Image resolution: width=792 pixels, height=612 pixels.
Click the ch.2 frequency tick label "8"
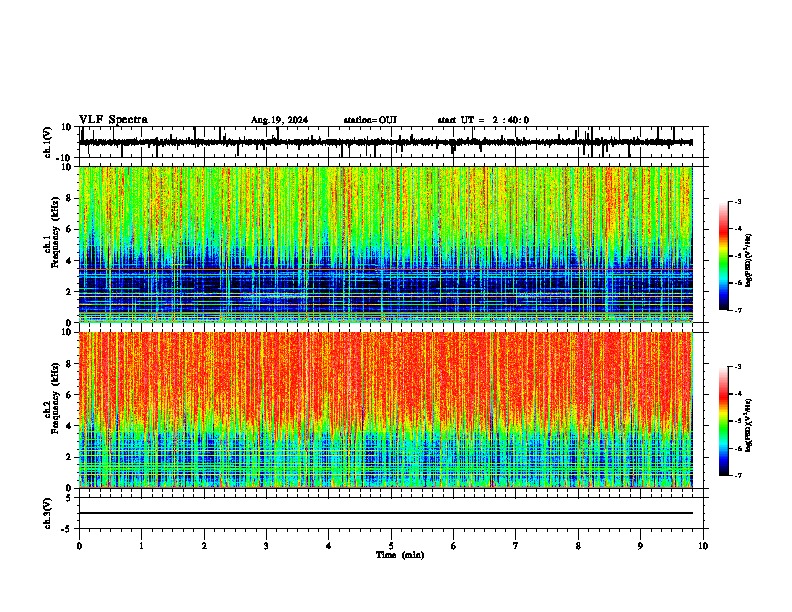[x=70, y=364]
